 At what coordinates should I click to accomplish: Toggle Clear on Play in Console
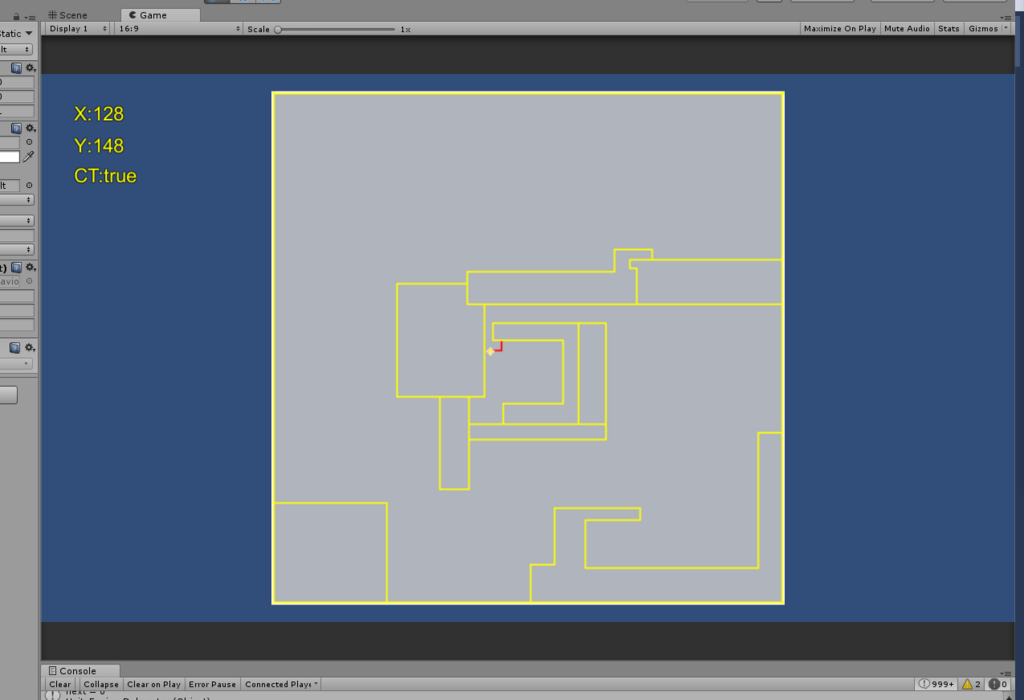point(153,684)
